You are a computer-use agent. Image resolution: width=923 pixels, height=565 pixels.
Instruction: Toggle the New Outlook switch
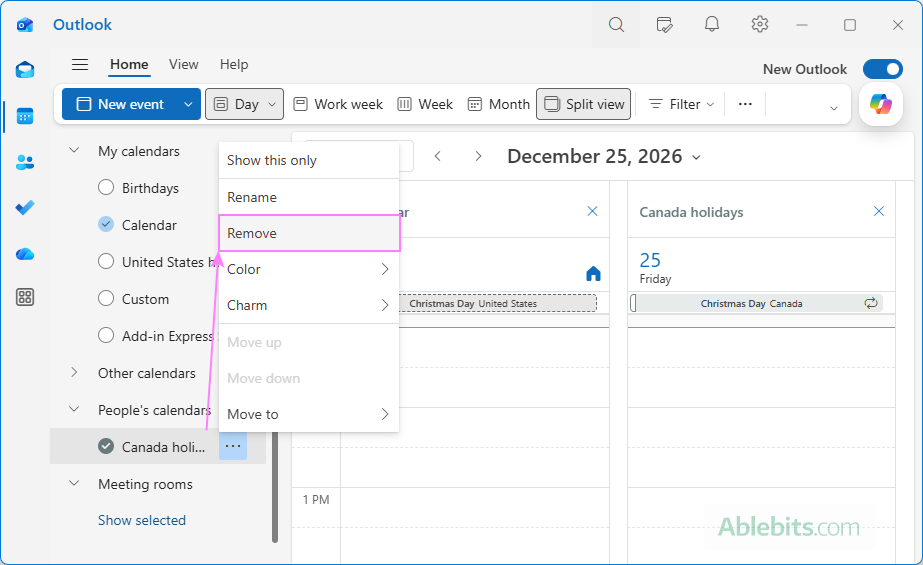coord(882,69)
